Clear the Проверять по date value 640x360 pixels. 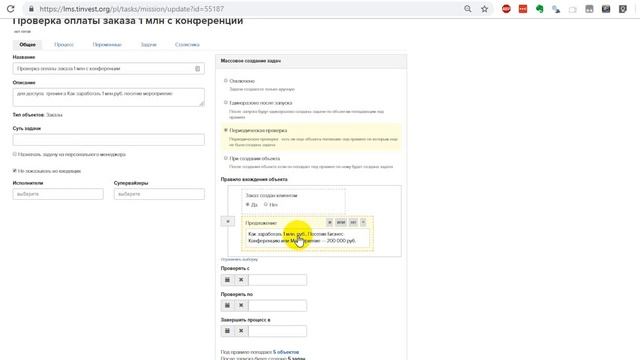point(241,305)
